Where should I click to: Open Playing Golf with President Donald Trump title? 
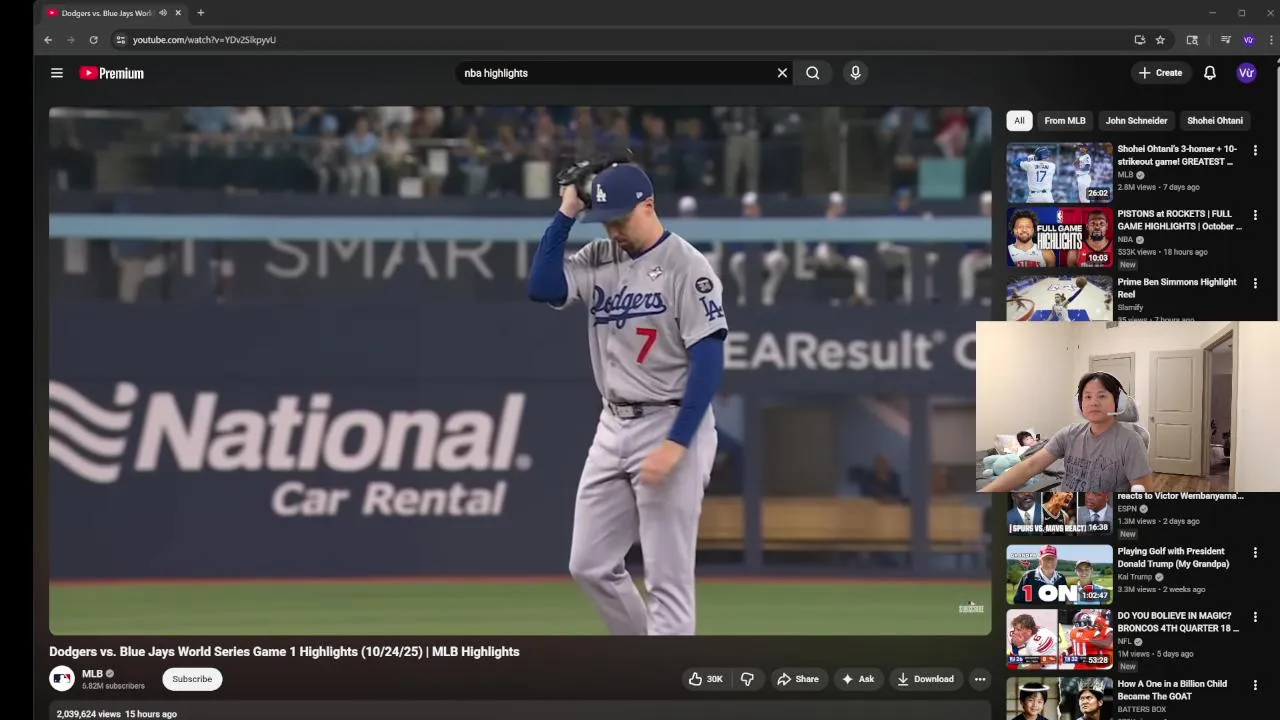[1171, 557]
